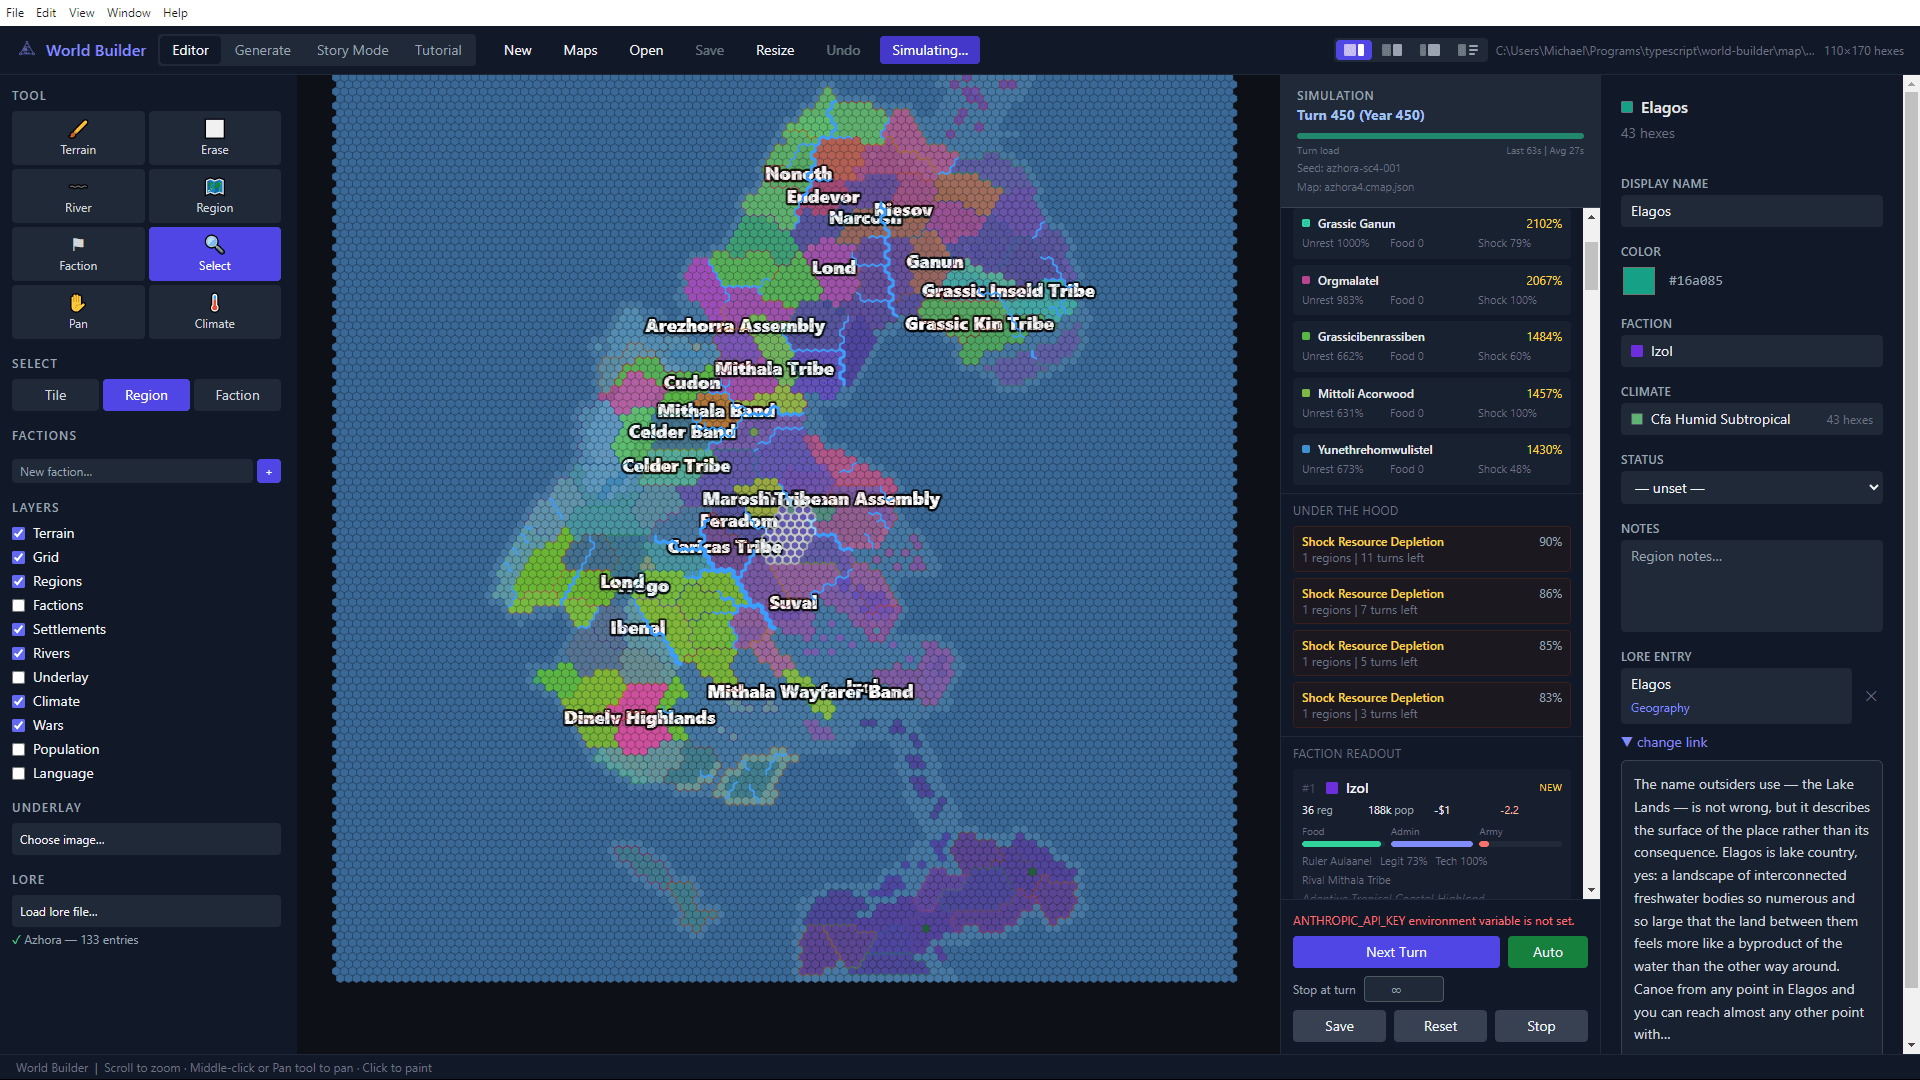The width and height of the screenshot is (1920, 1080).
Task: Add new faction with plus button
Action: coord(269,472)
